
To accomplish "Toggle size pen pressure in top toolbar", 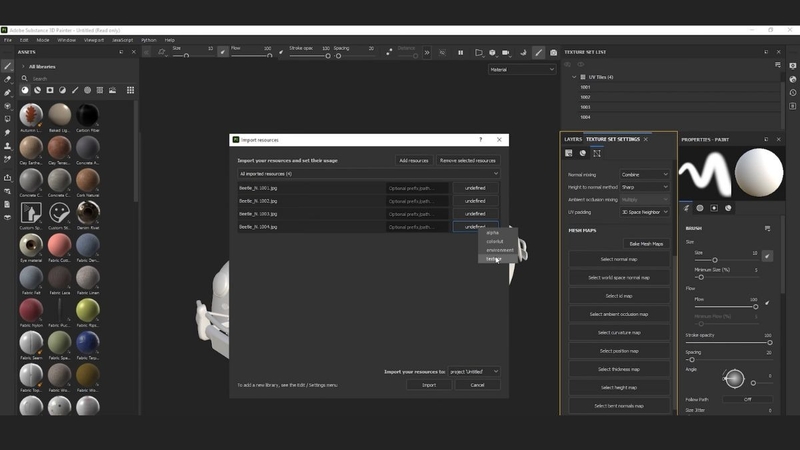I will pos(222,52).
